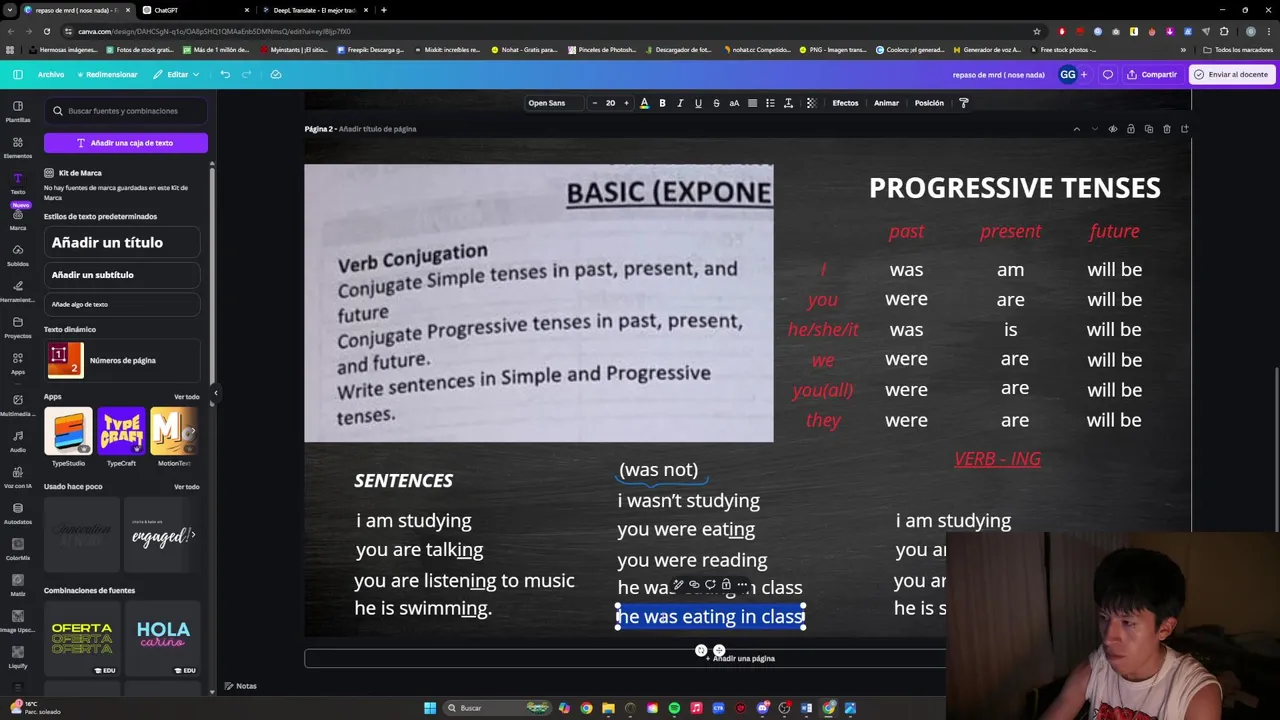Open the comments speech bubble
Screen dimensions: 1280x720
click(1108, 74)
